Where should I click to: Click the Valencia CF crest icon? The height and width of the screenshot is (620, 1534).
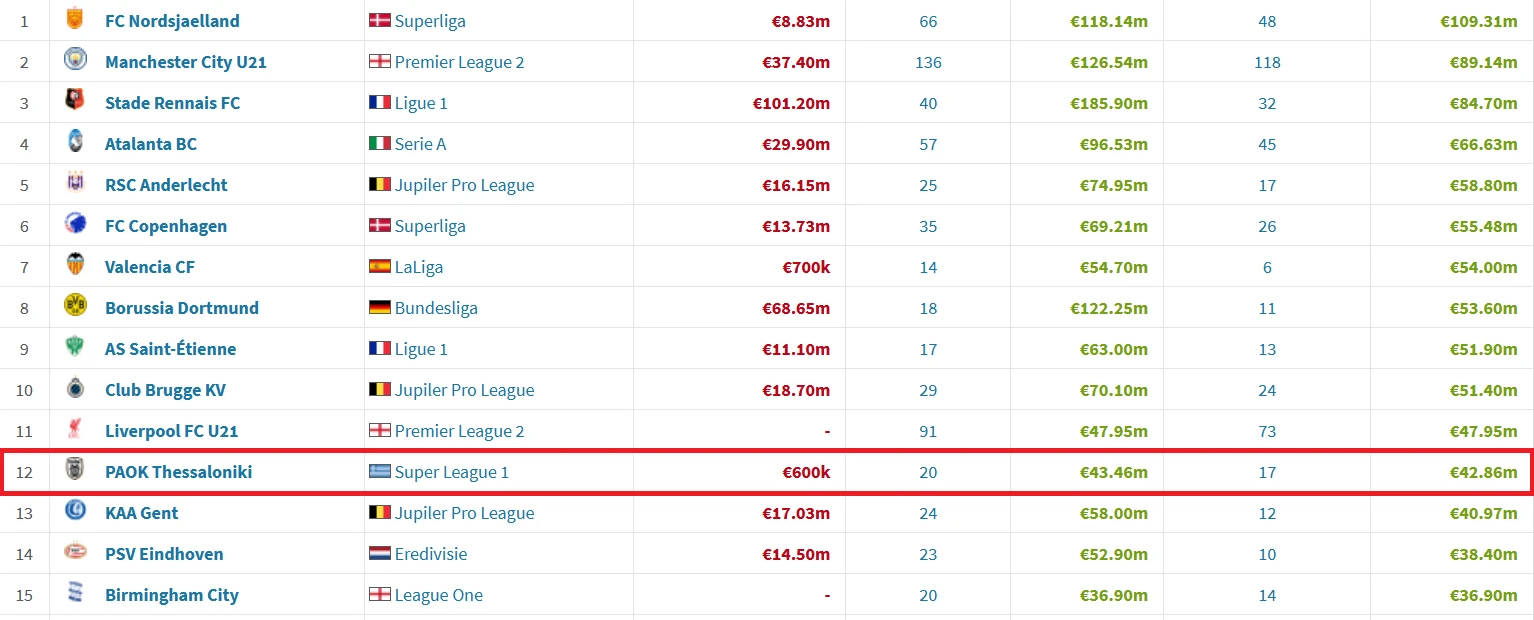point(75,266)
